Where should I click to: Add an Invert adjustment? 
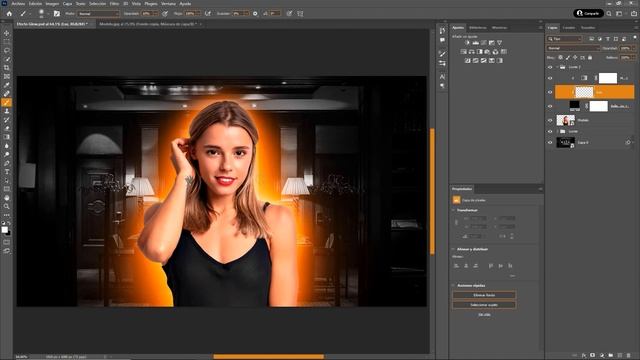(x=468, y=60)
